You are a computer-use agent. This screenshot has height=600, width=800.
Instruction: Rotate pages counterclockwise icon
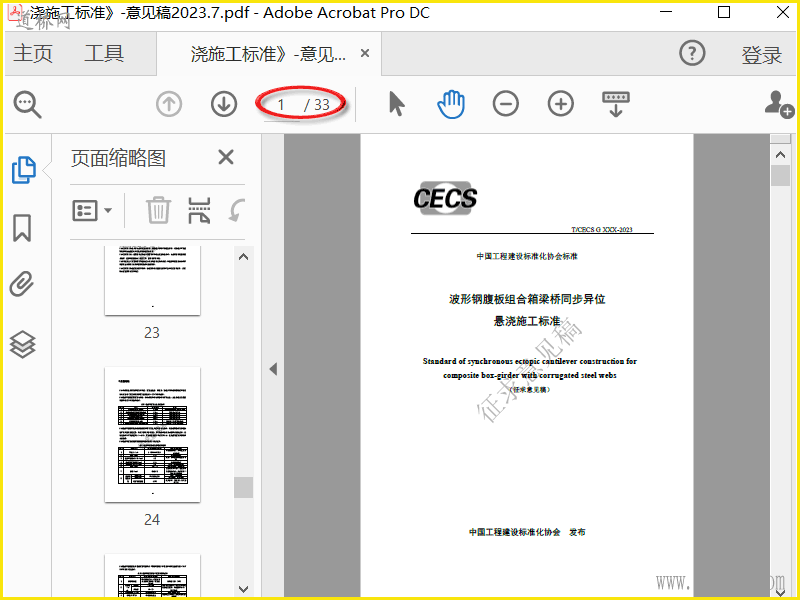click(236, 210)
